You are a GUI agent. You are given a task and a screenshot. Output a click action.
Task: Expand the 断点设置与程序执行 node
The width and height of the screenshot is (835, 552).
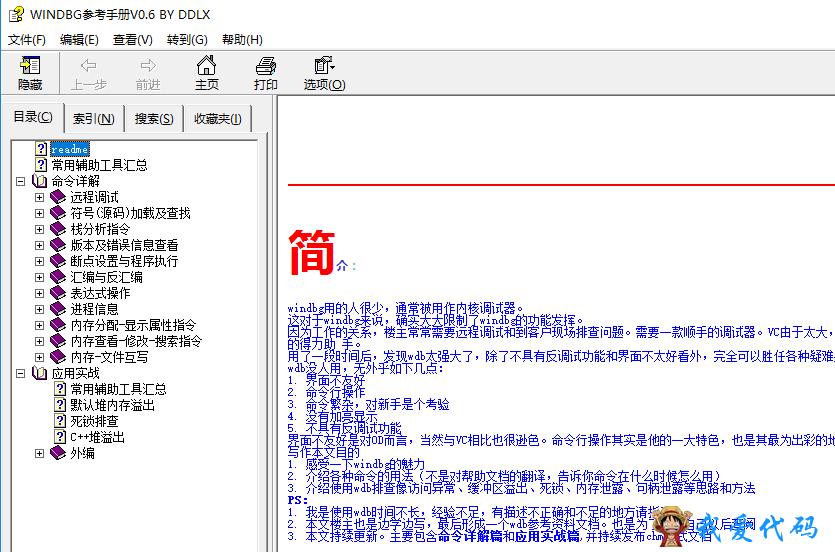pos(39,261)
